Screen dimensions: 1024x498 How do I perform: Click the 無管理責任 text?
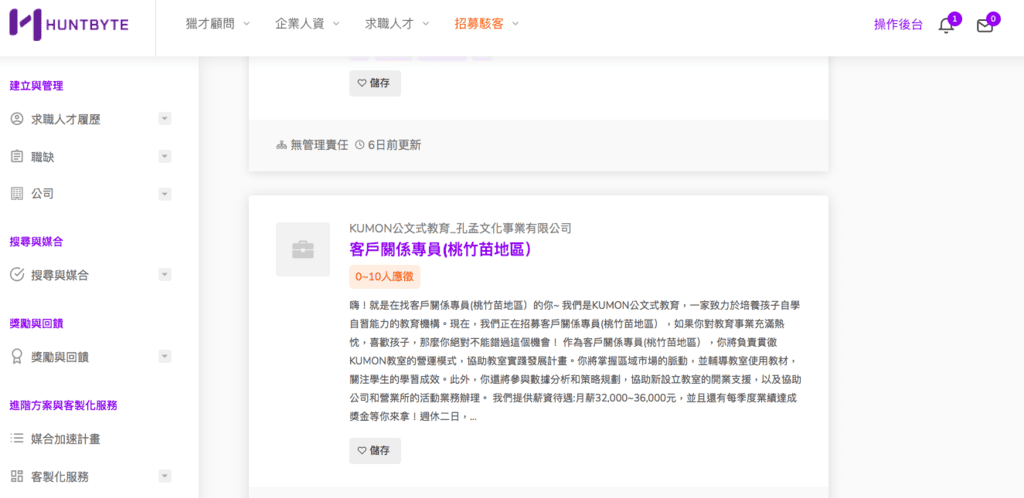[x=319, y=145]
